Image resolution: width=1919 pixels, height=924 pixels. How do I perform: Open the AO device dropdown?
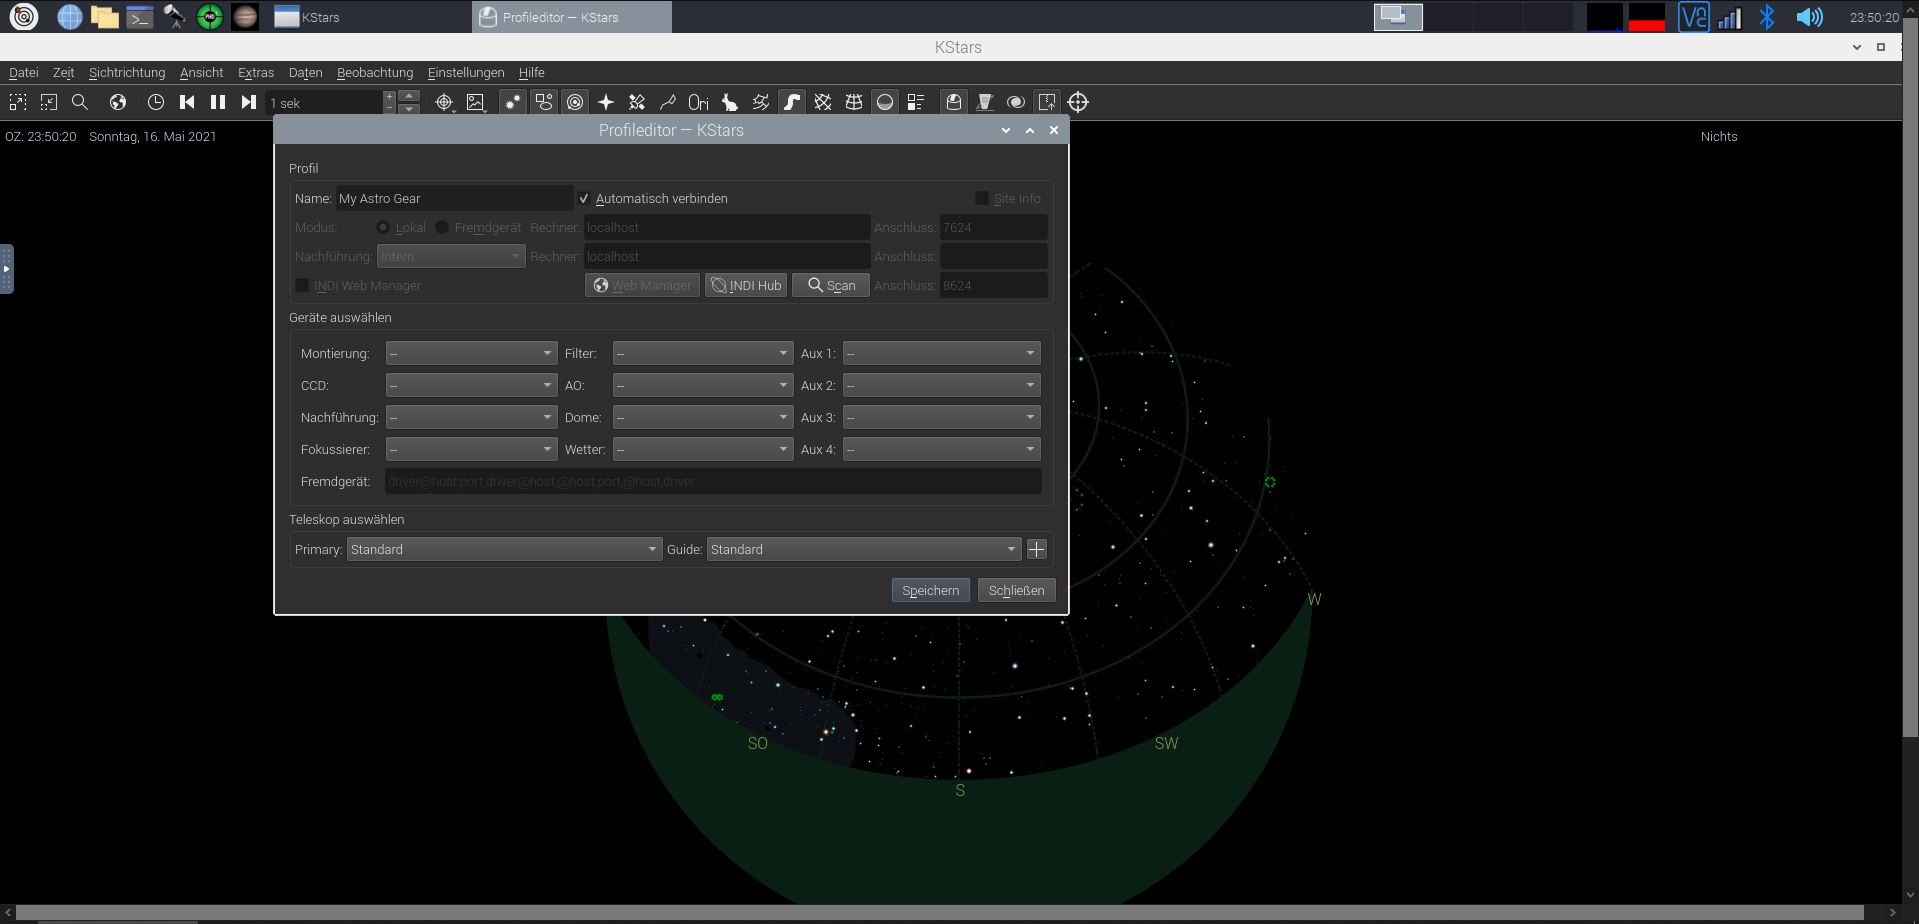click(703, 385)
